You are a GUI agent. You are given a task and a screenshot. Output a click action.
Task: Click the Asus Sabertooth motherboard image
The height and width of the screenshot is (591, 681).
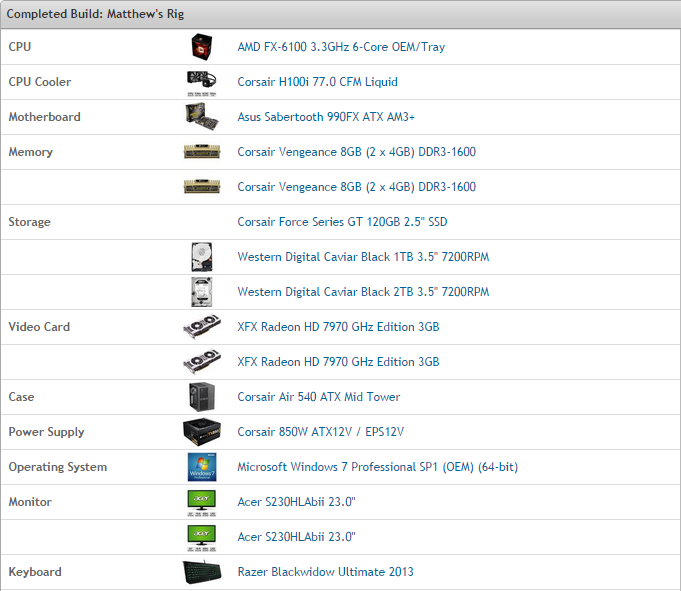tap(202, 117)
